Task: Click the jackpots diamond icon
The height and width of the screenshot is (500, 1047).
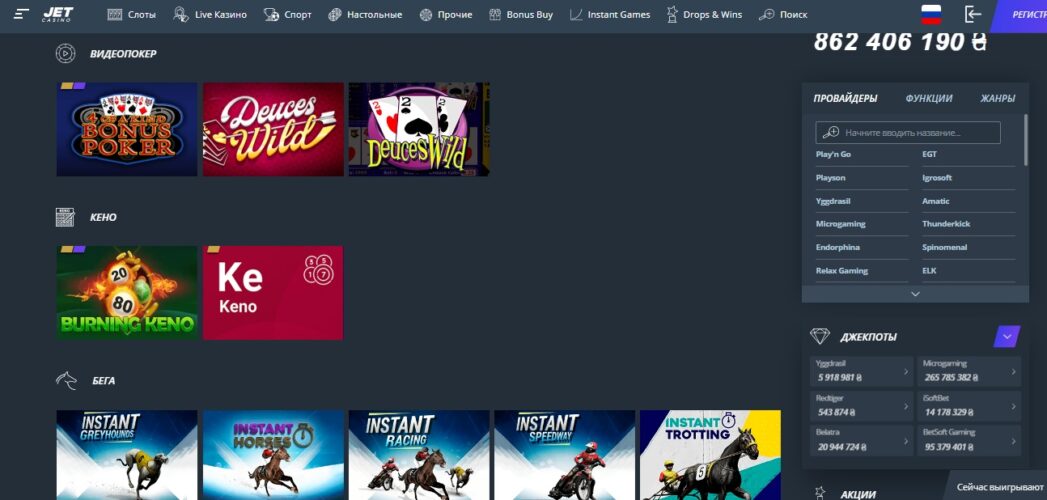Action: coord(820,337)
